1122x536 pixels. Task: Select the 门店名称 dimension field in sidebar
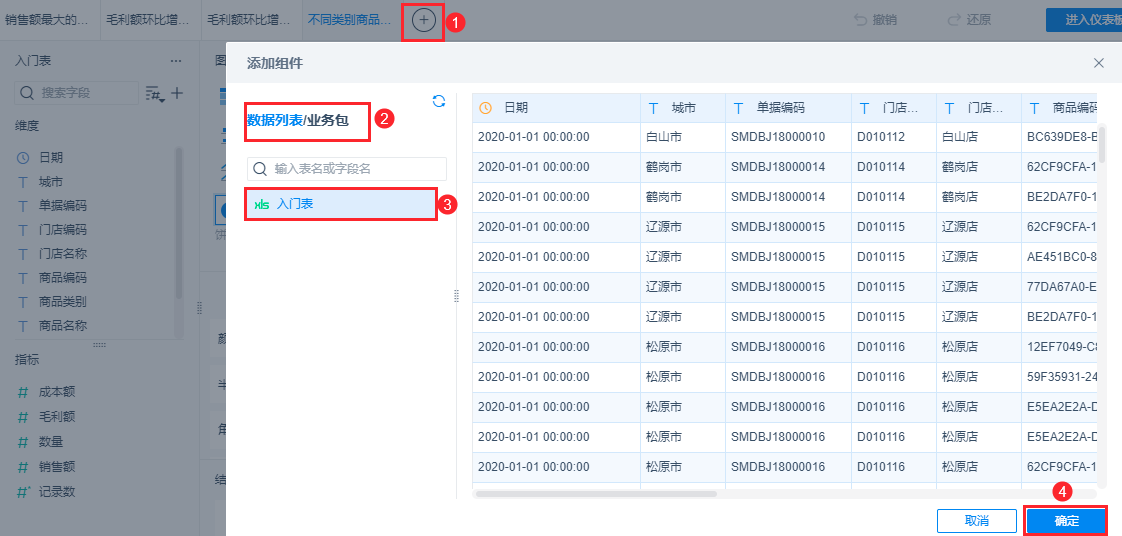[63, 253]
